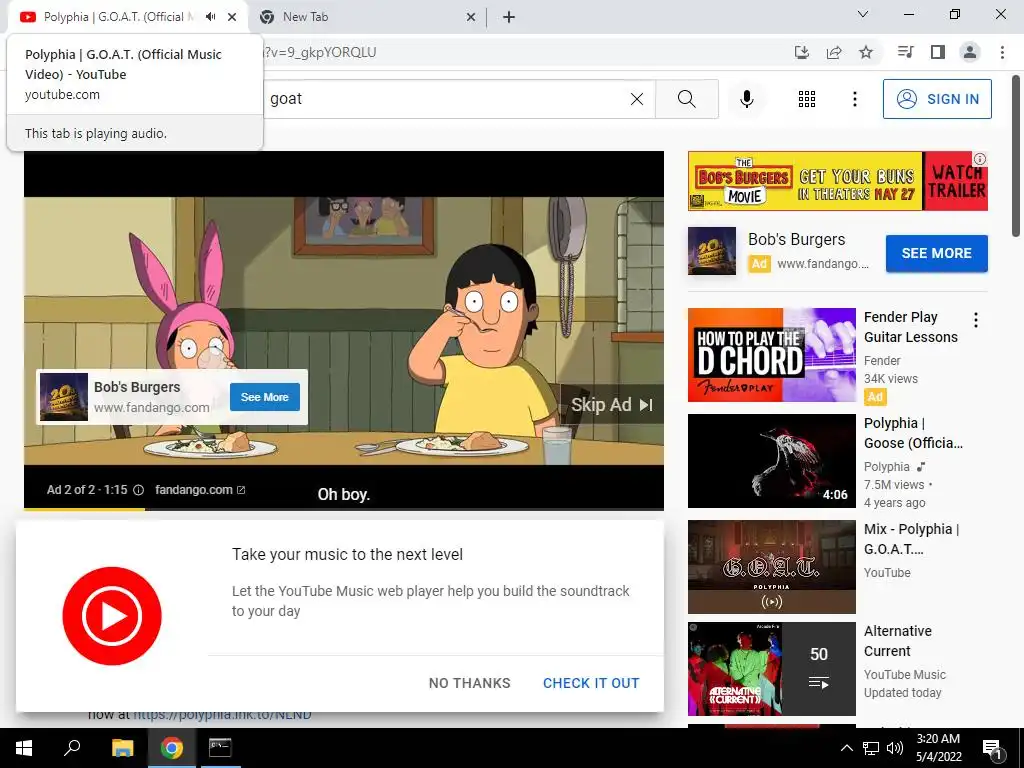
Task: Click the Chrome taskbar icon
Action: pyautogui.click(x=172, y=748)
